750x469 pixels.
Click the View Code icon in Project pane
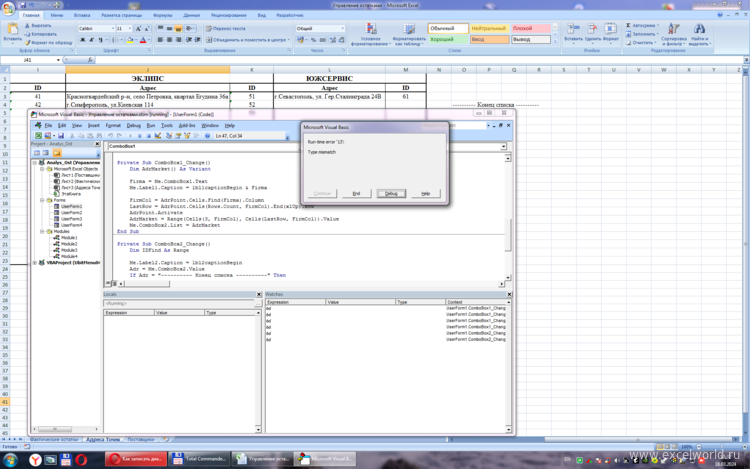[36, 153]
